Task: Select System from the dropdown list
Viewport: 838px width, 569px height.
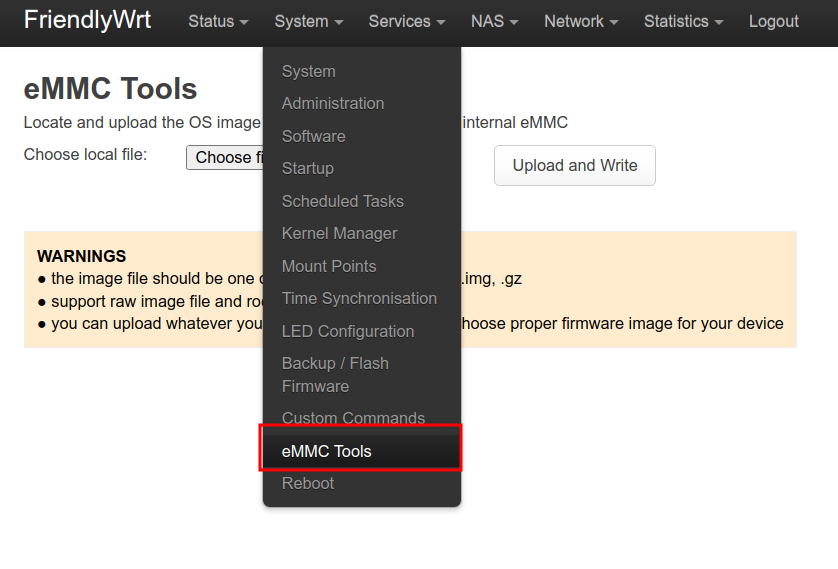Action: click(x=309, y=71)
